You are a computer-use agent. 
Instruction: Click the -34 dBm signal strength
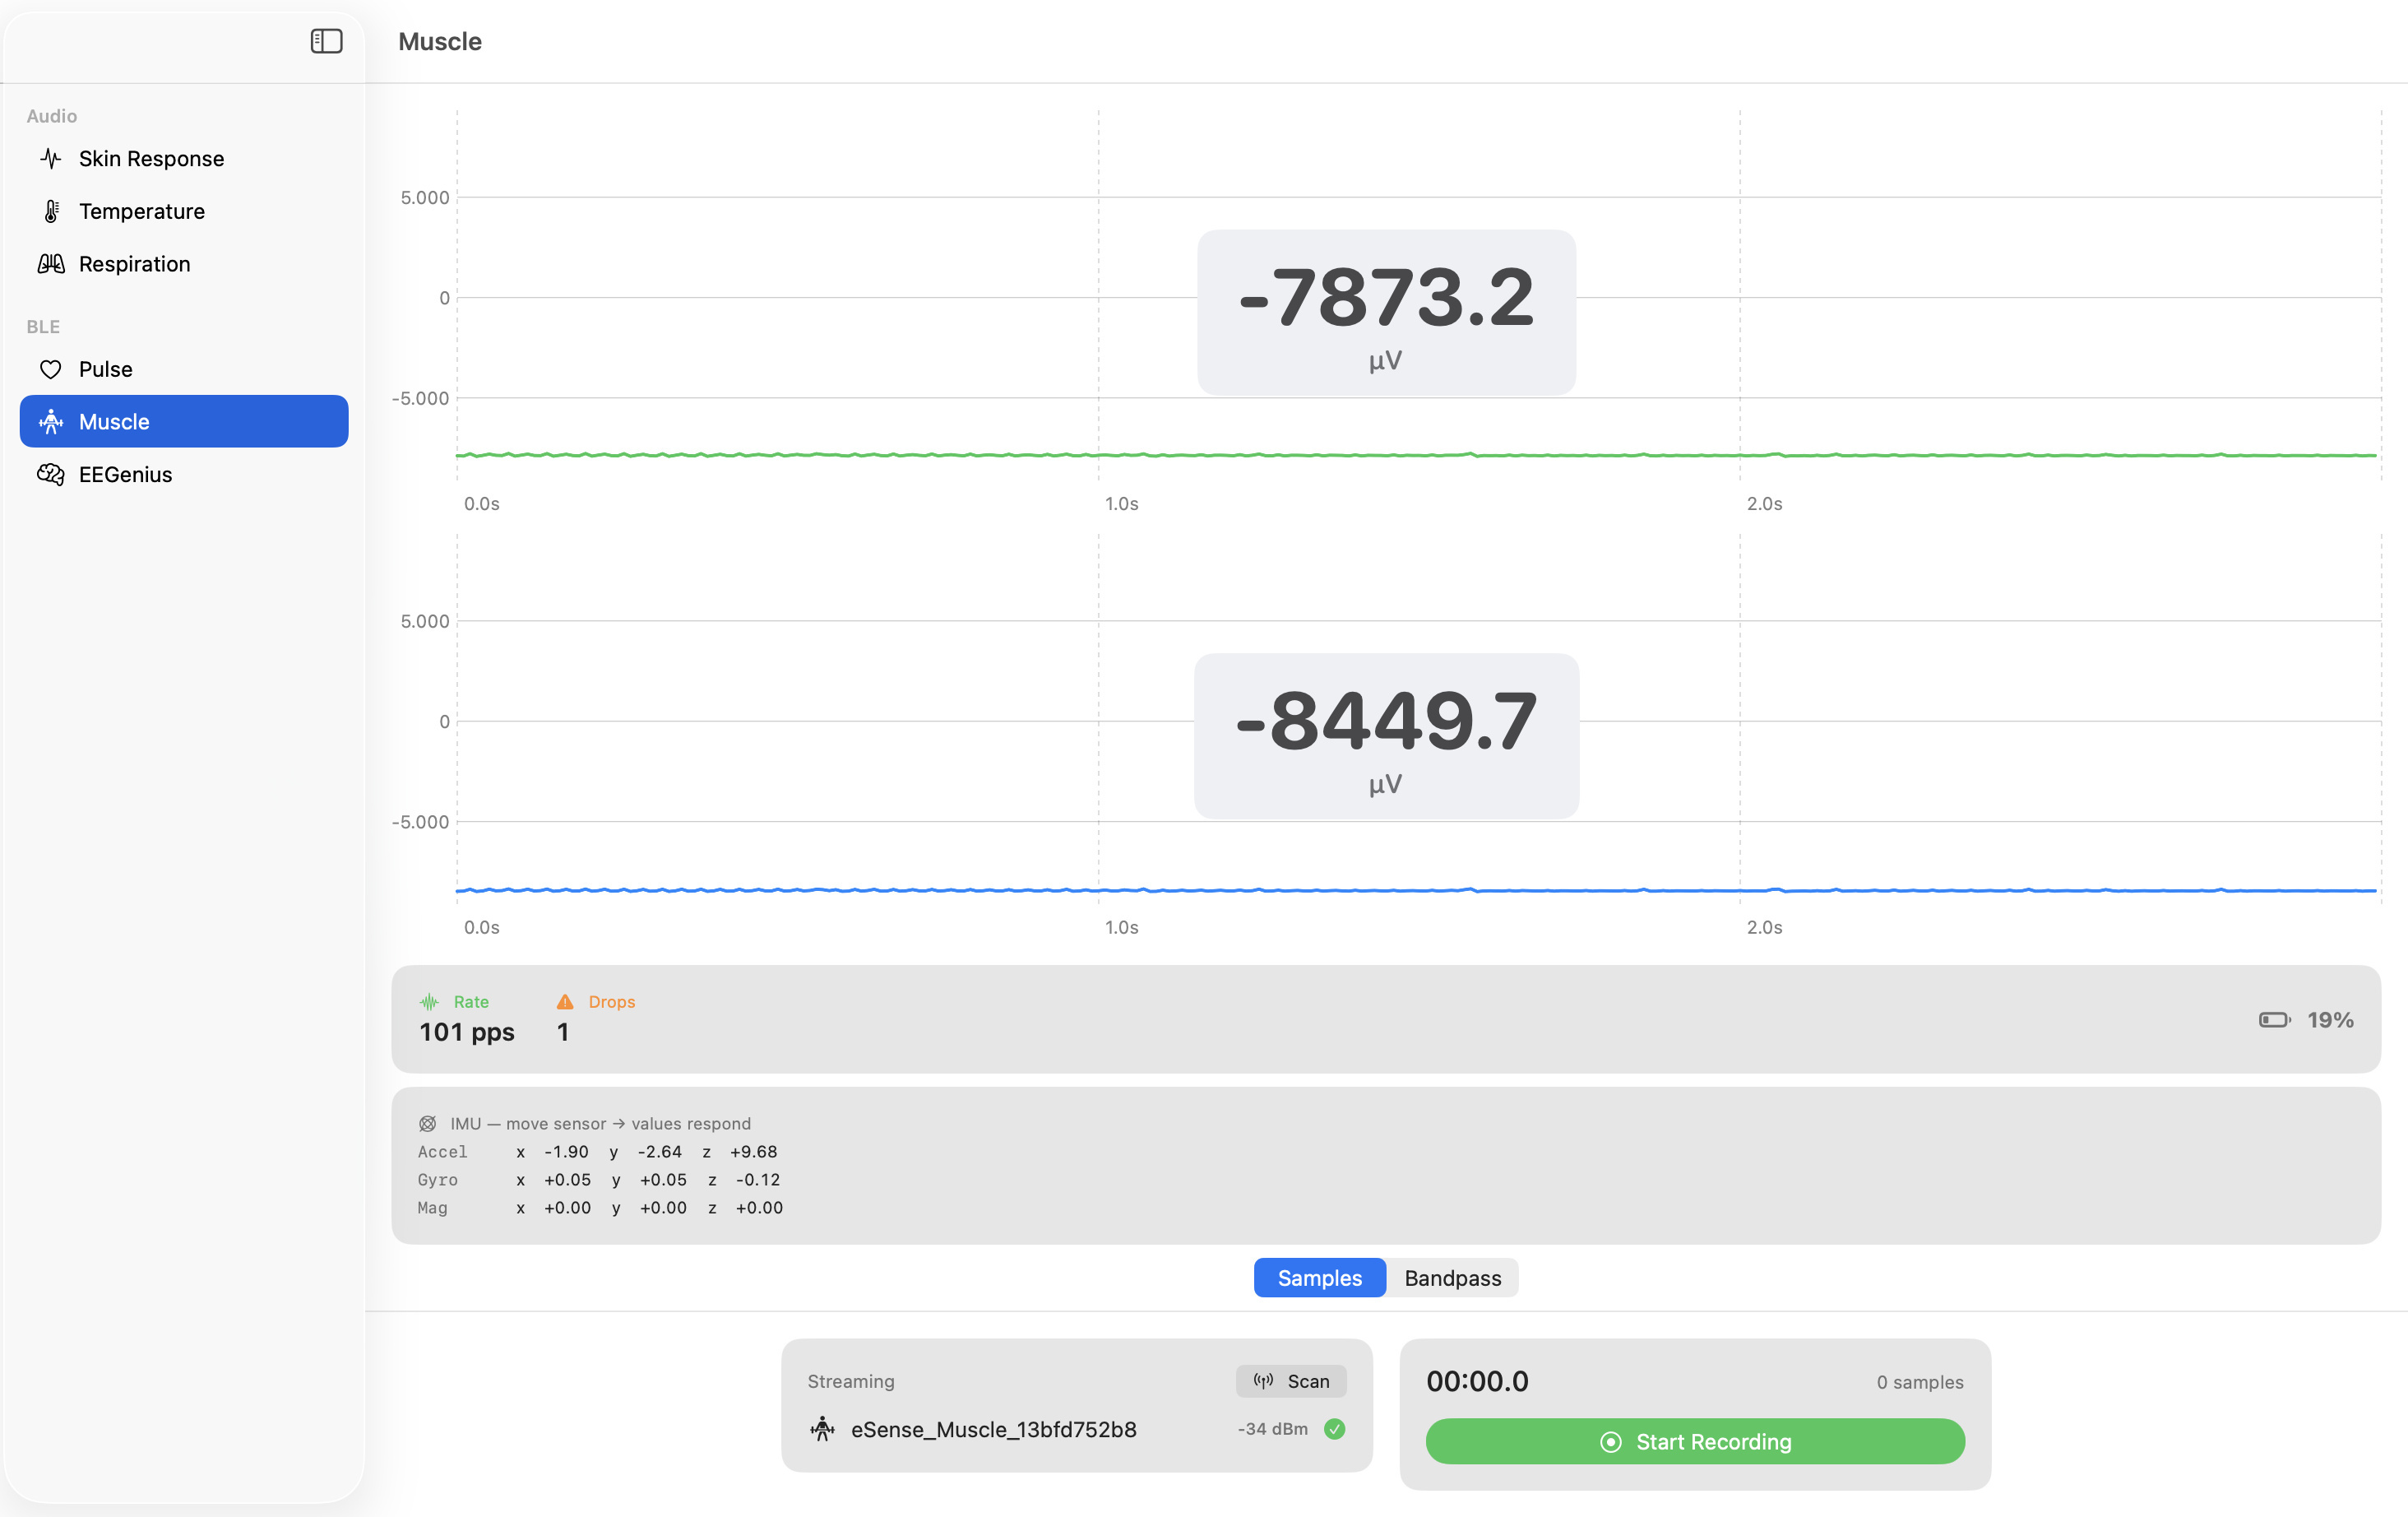tap(1273, 1429)
